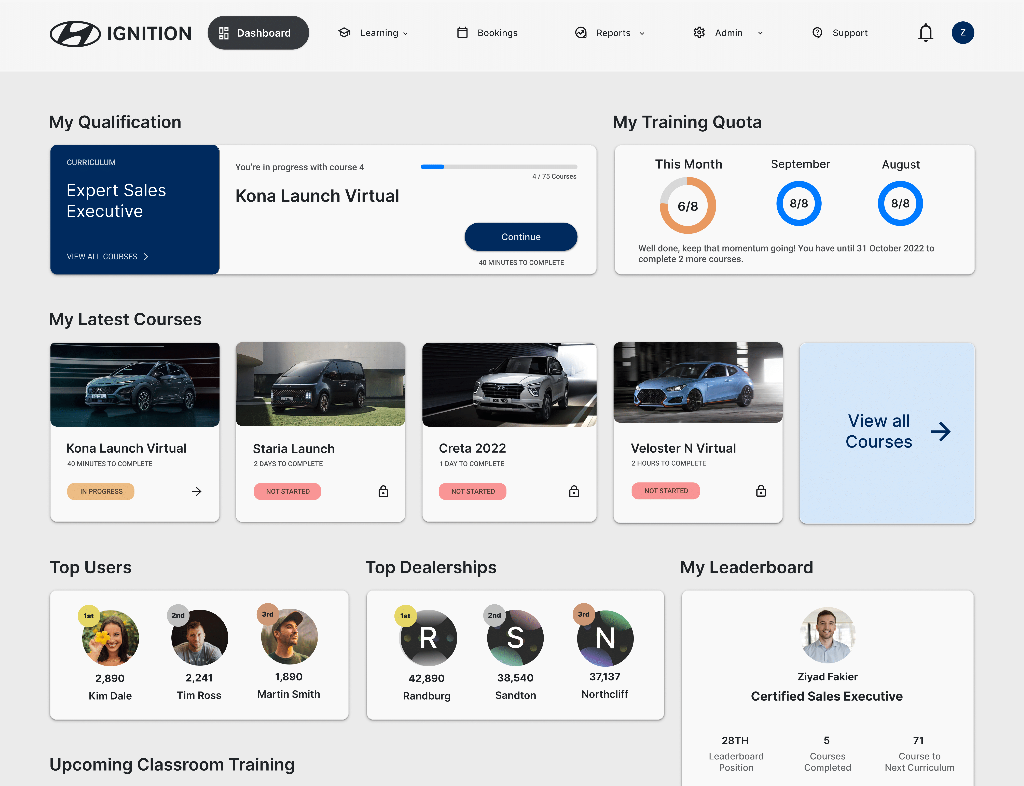Viewport: 1024px width, 786px height.
Task: Expand the Learning dropdown chevron
Action: point(406,33)
